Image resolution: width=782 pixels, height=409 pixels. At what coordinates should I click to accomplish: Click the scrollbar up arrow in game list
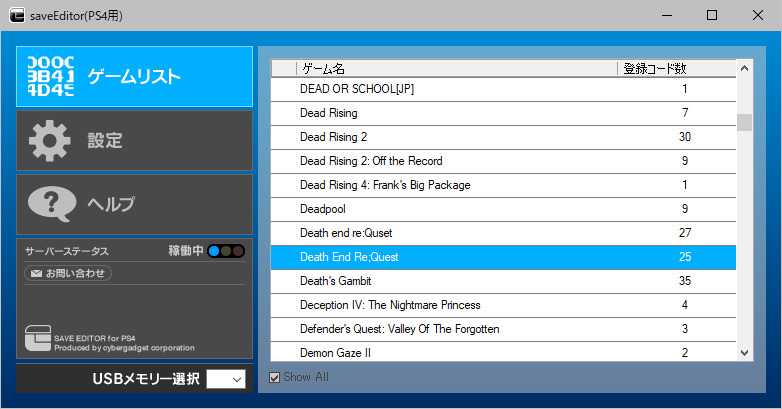pyautogui.click(x=744, y=69)
